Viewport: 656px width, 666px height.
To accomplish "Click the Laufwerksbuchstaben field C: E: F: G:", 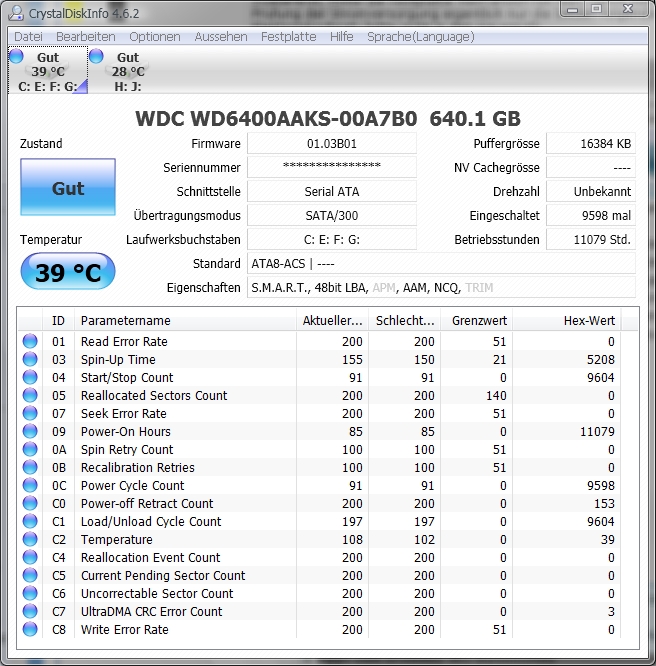I will coord(332,240).
